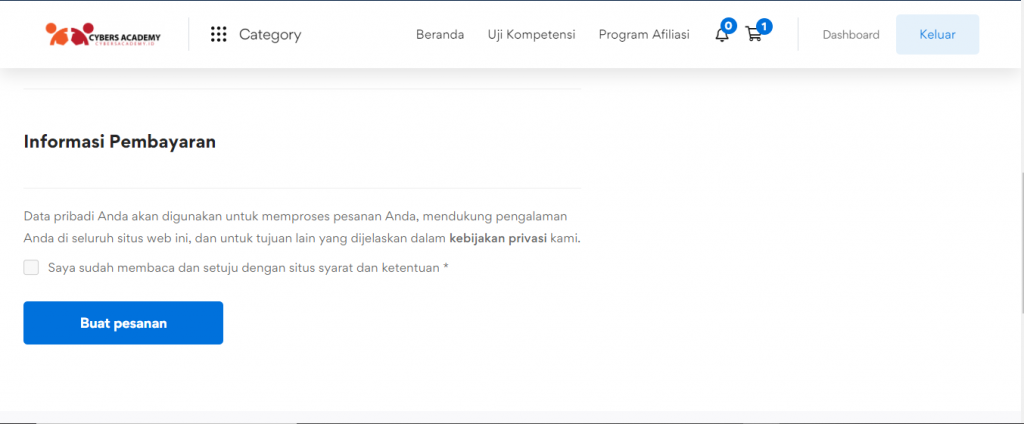Viewport: 1024px width, 424px height.
Task: Open the notifications bell icon
Action: 721,36
